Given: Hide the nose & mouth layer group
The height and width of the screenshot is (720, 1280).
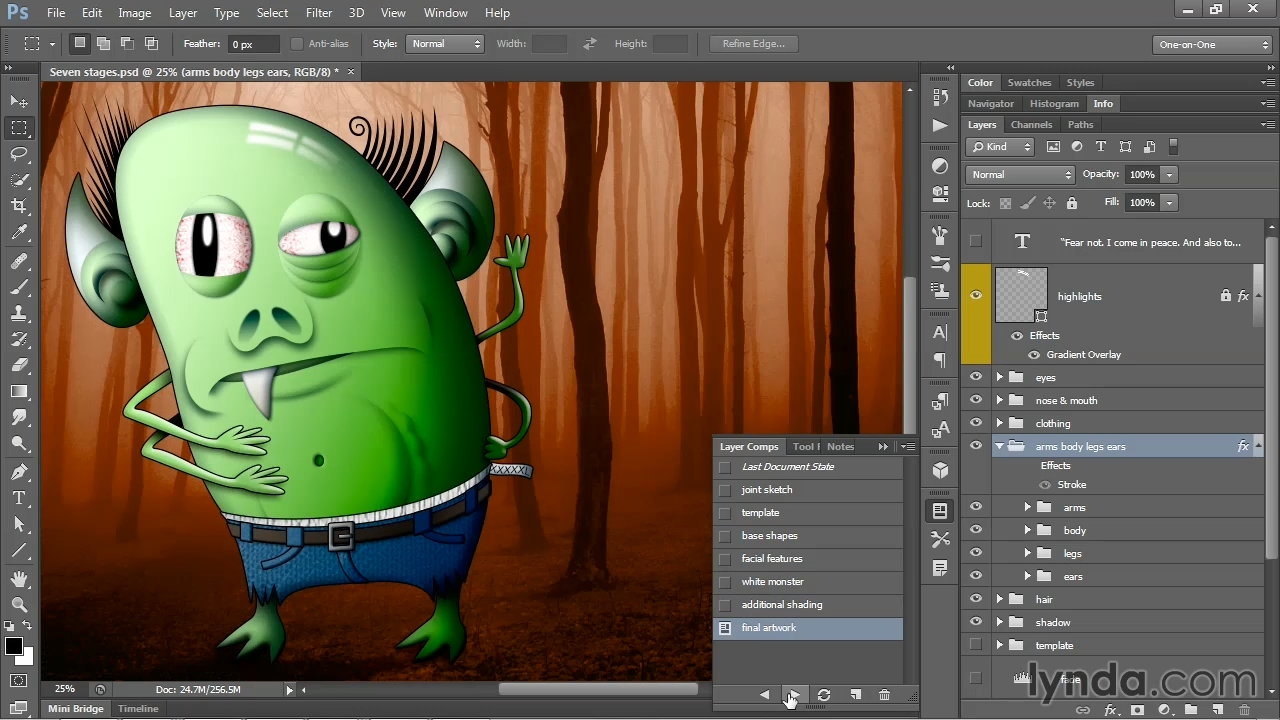Looking at the screenshot, I should (976, 400).
